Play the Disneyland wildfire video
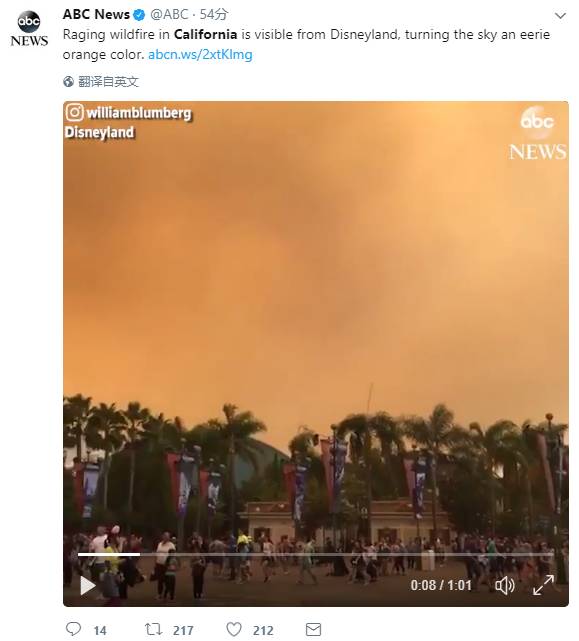 coord(87,585)
